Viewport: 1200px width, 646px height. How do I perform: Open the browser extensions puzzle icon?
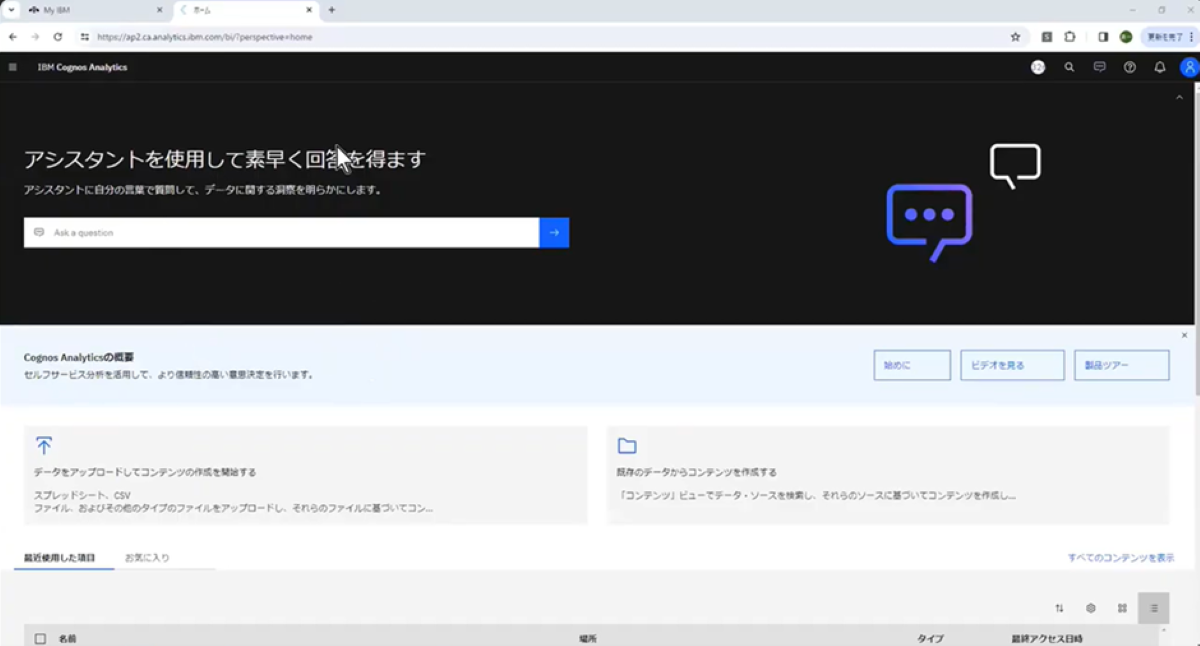1070,37
